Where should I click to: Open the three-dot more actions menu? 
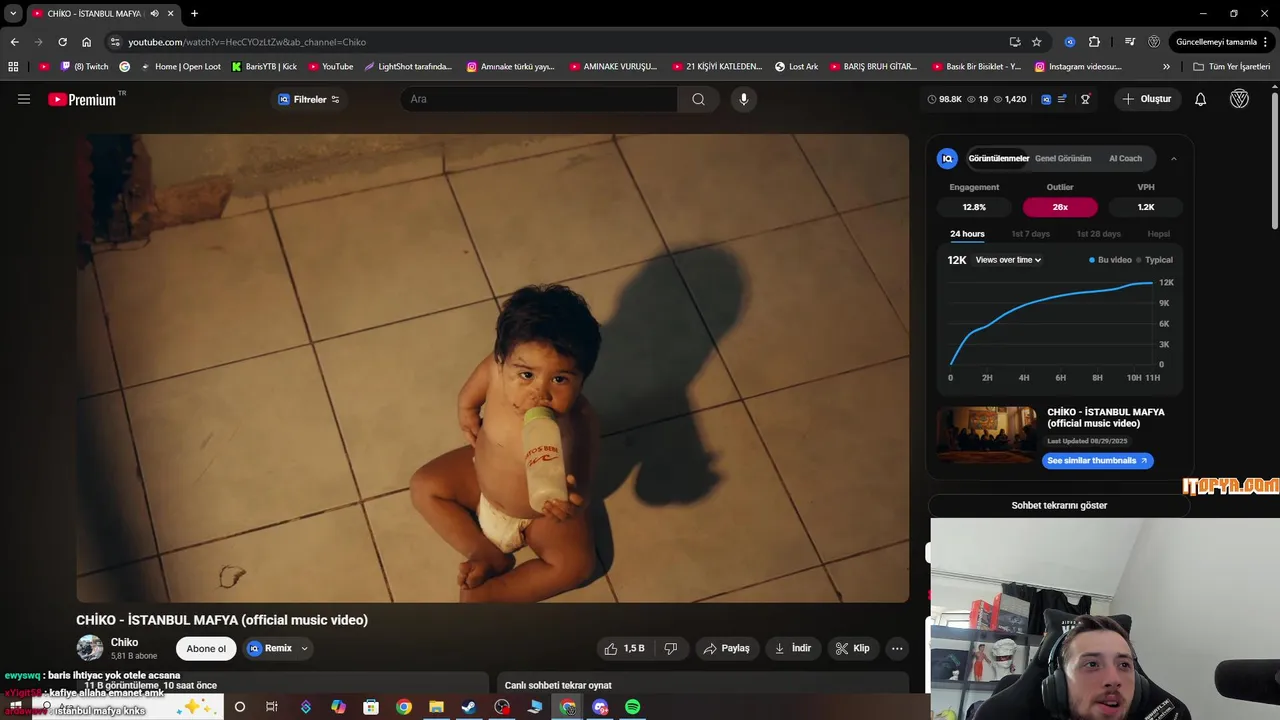pos(897,649)
